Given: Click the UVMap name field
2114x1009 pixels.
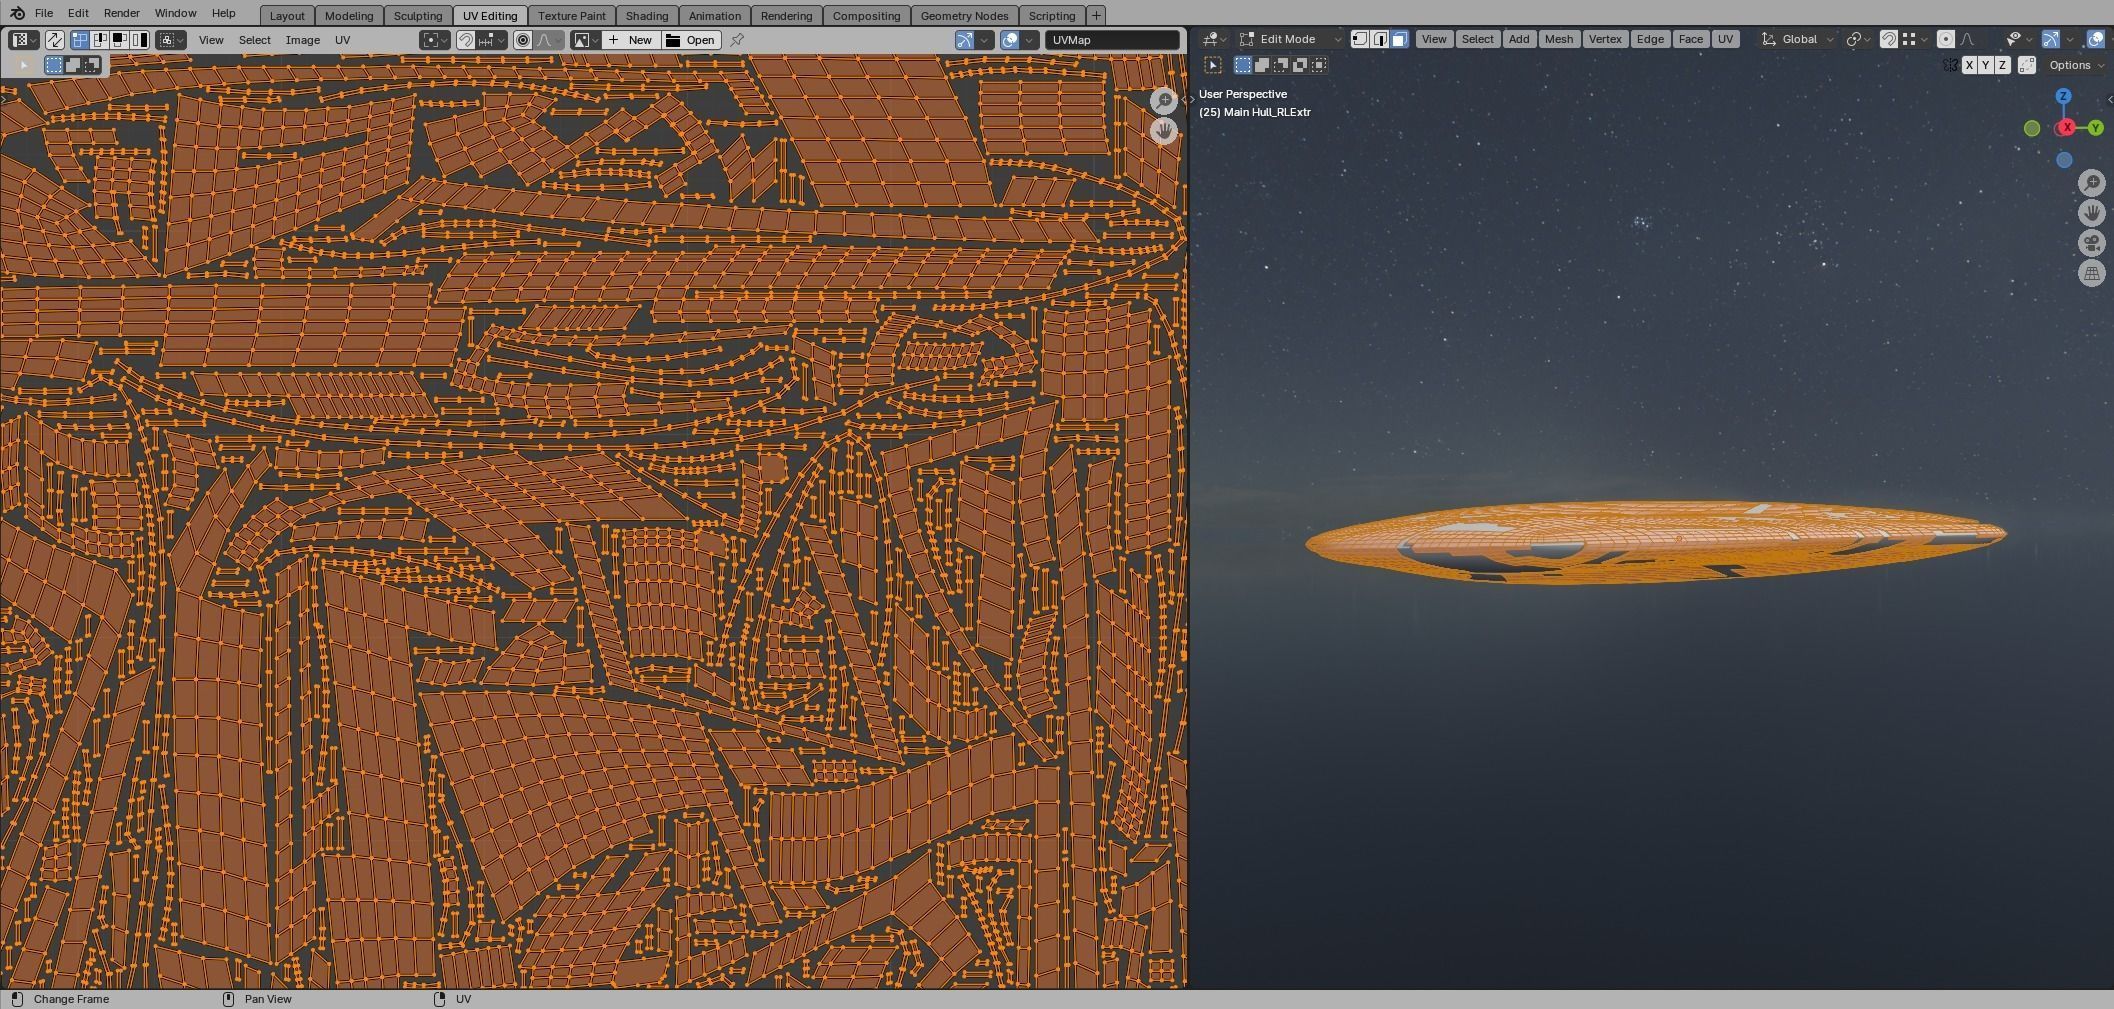Looking at the screenshot, I should tap(1112, 40).
